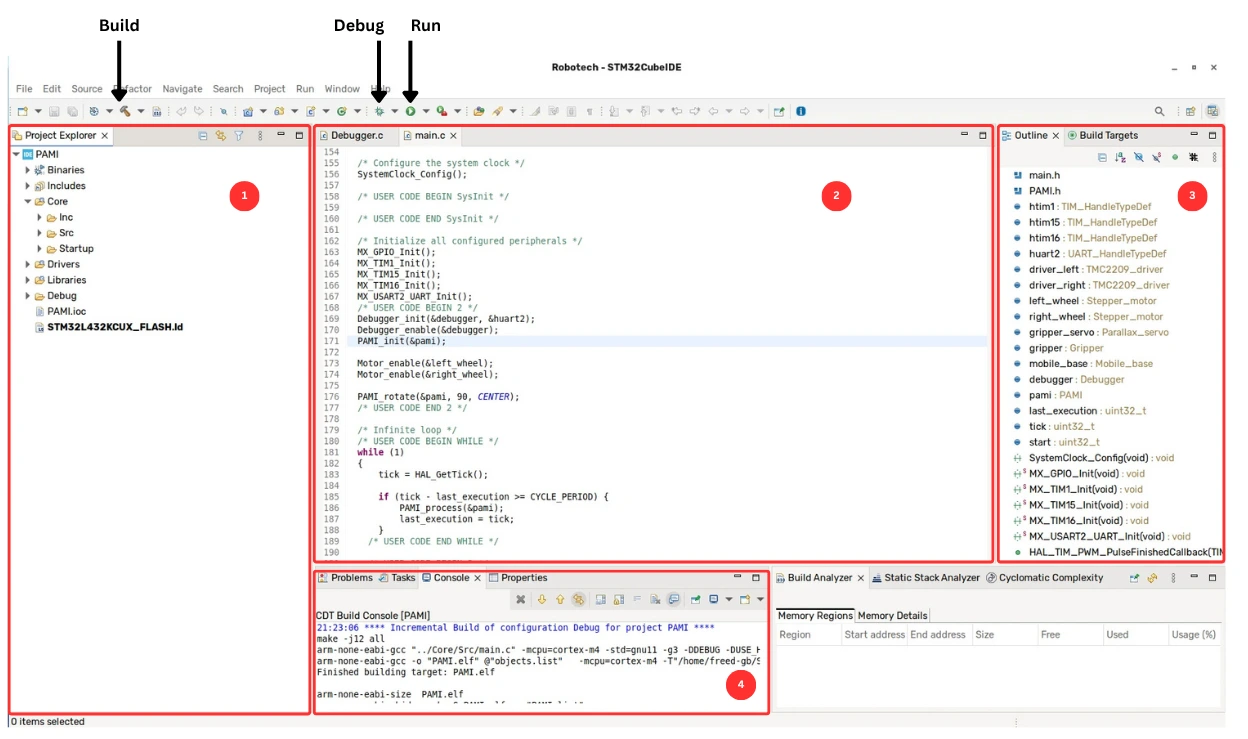This screenshot has height=739, width=1248.
Task: Click the Build hammer icon in toolbar
Action: 125,111
